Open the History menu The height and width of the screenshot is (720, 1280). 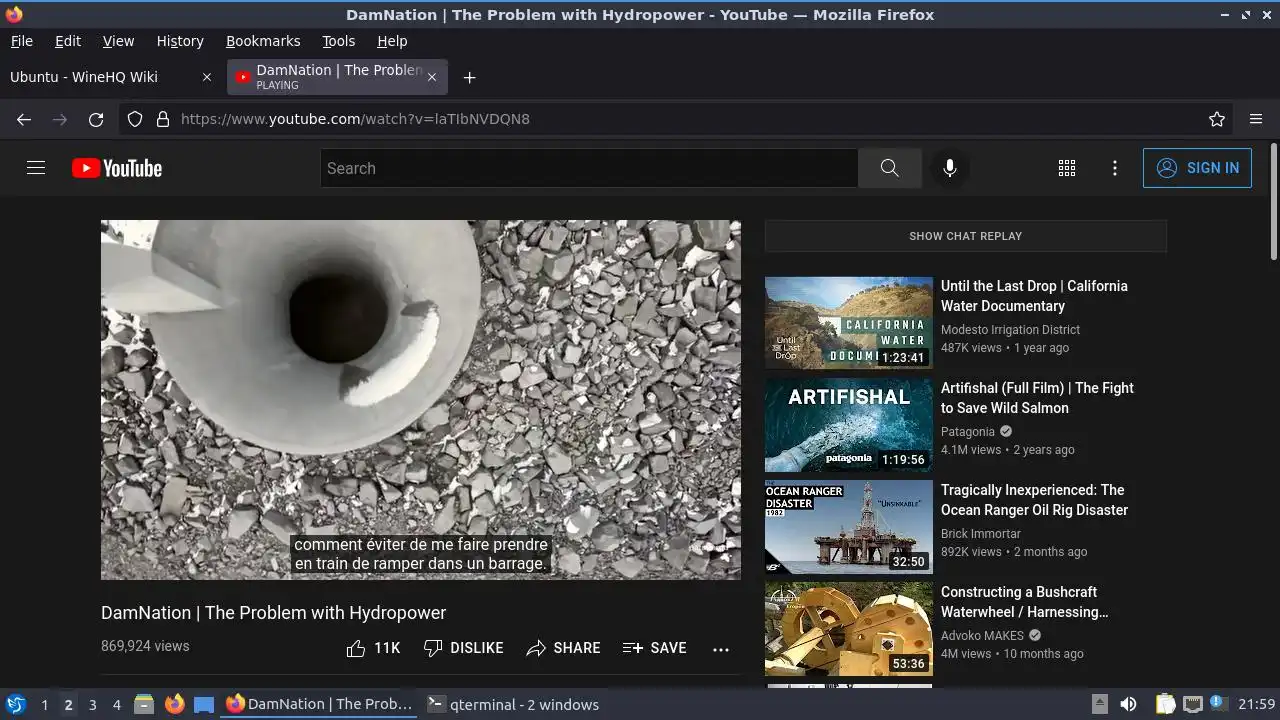coord(180,41)
